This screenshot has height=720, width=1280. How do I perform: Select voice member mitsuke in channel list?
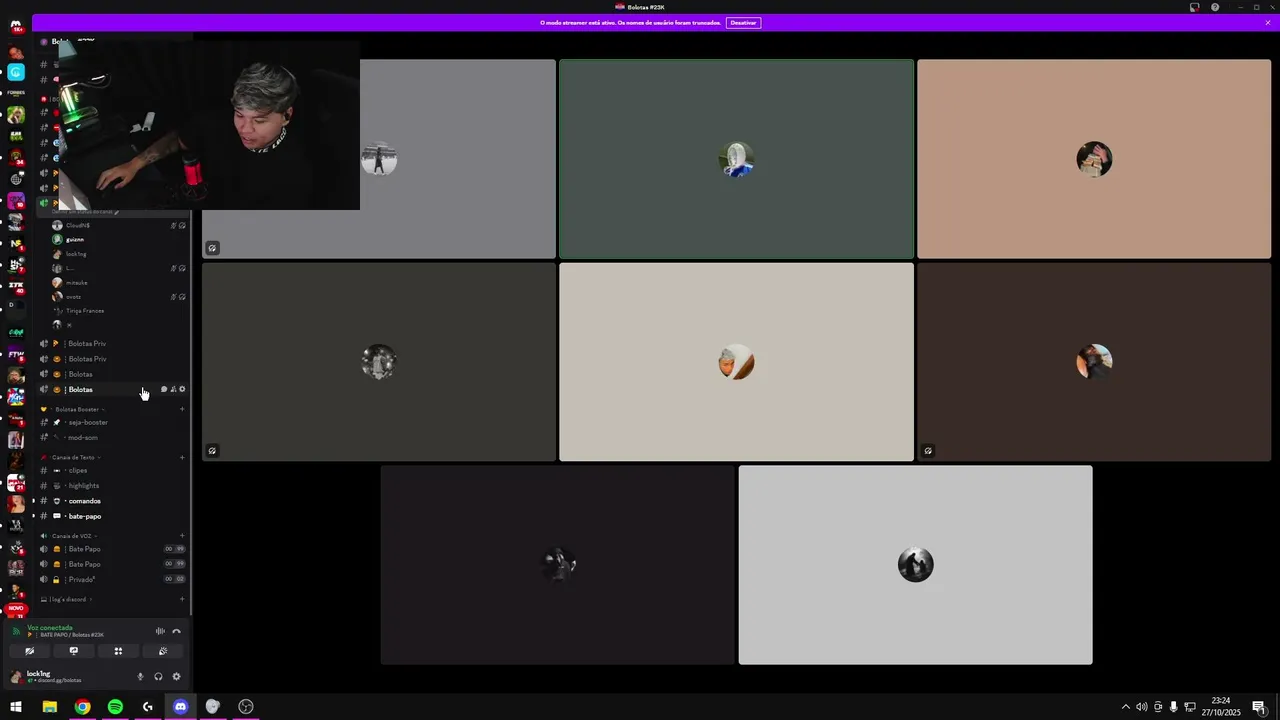pos(118,283)
